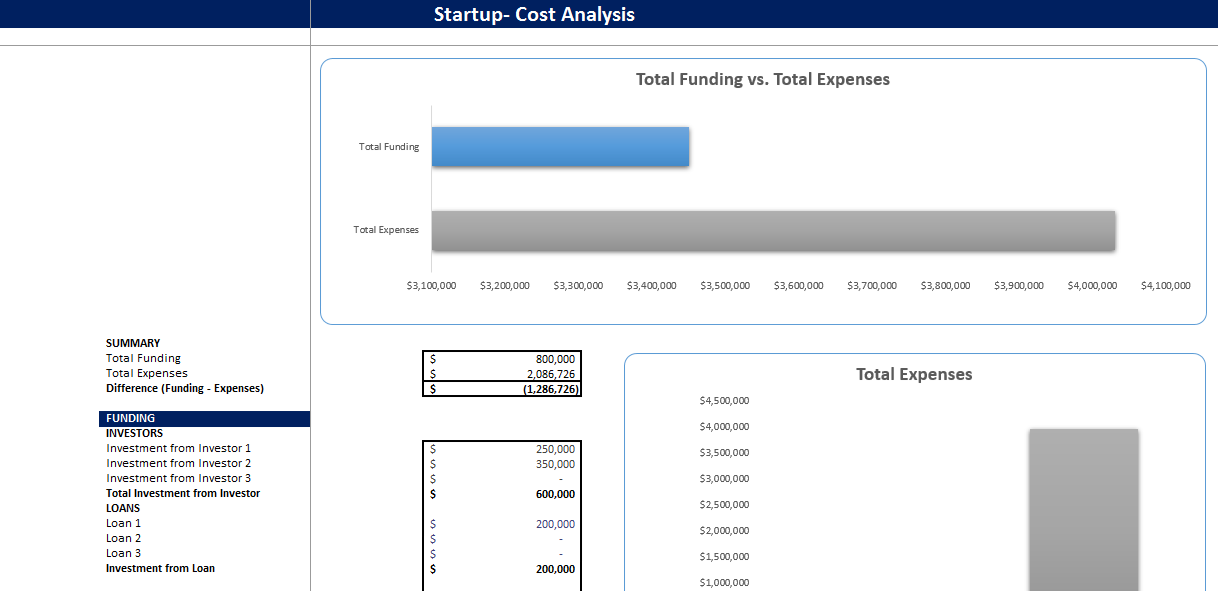Viewport: 1218px width, 591px height.
Task: Select the Total Funding bar in the chart
Action: tap(559, 146)
